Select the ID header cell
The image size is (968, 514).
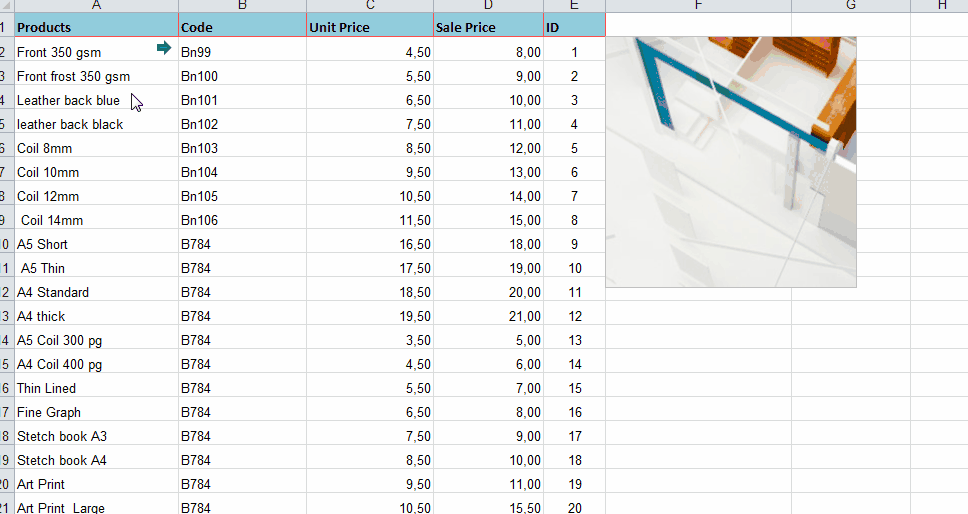coord(574,27)
